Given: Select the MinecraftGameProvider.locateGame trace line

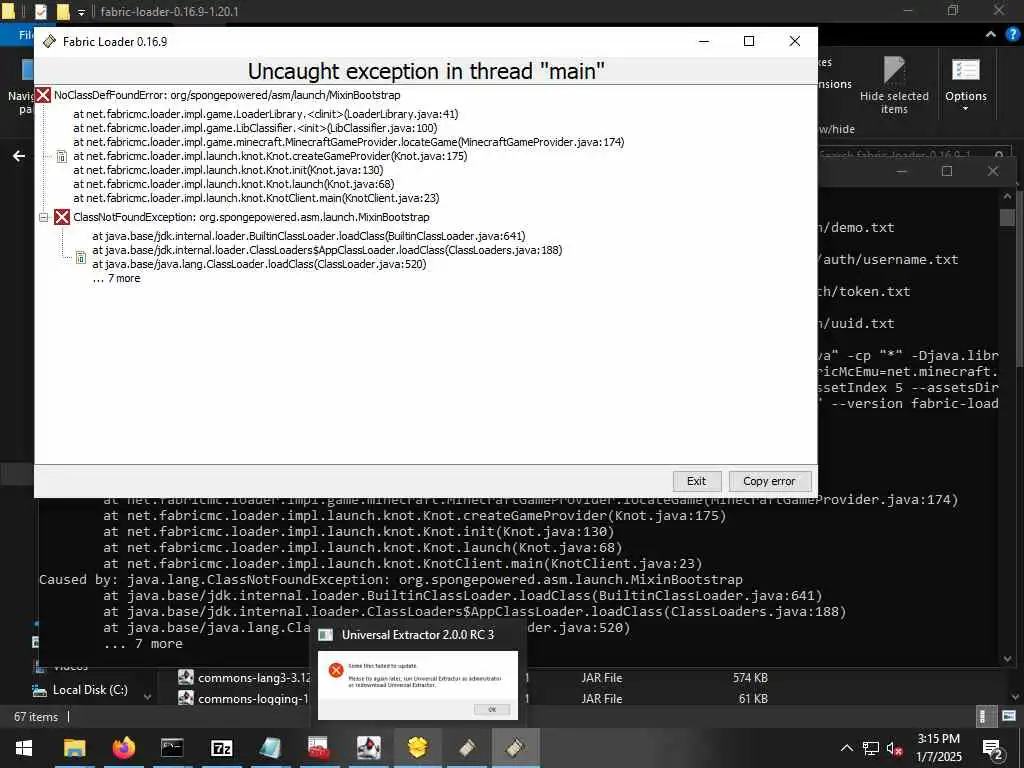Looking at the screenshot, I should coord(349,142).
